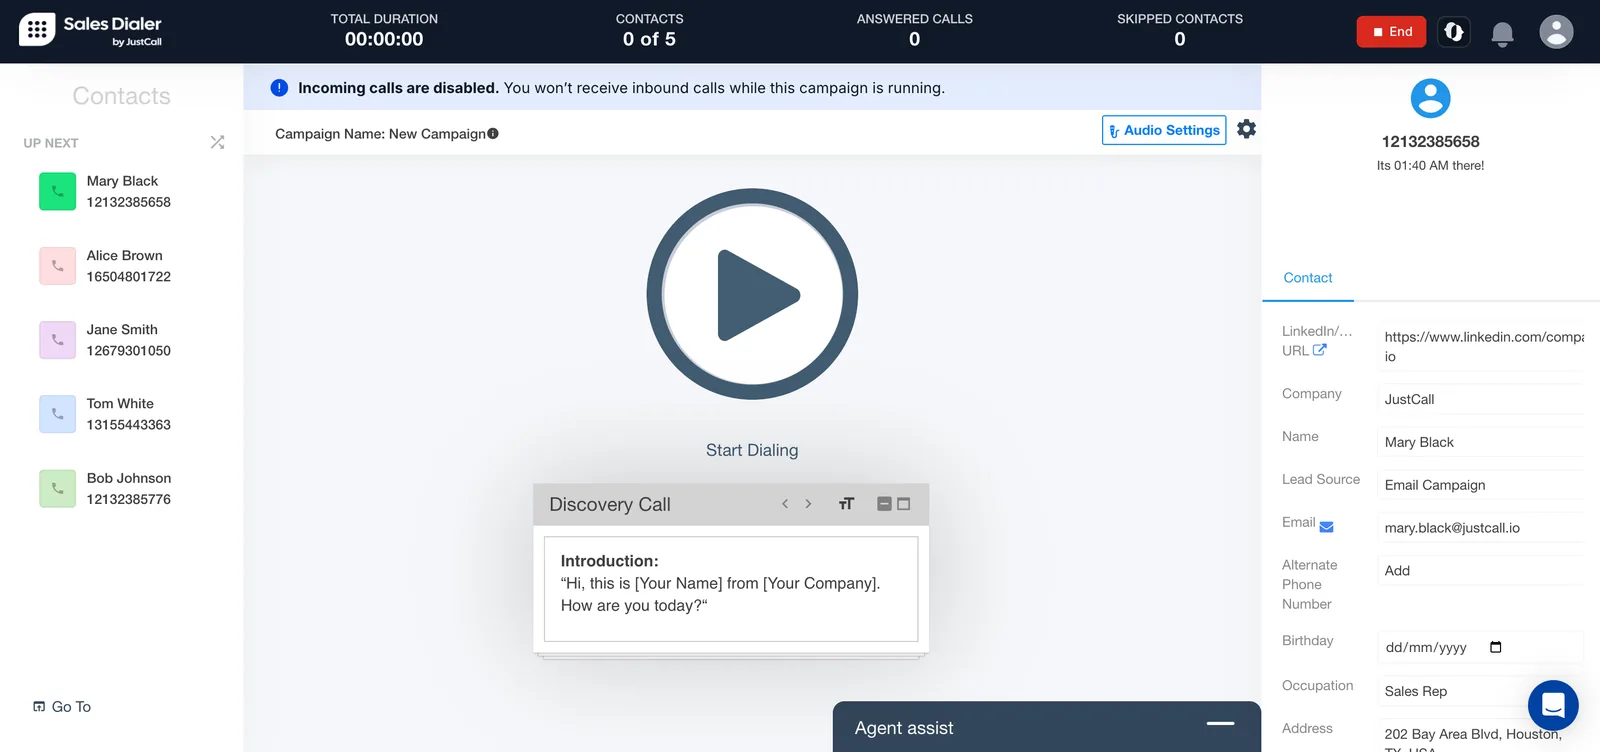Image resolution: width=1600 pixels, height=752 pixels.
Task: Shuffle the Up Next contact queue
Action: 217,142
